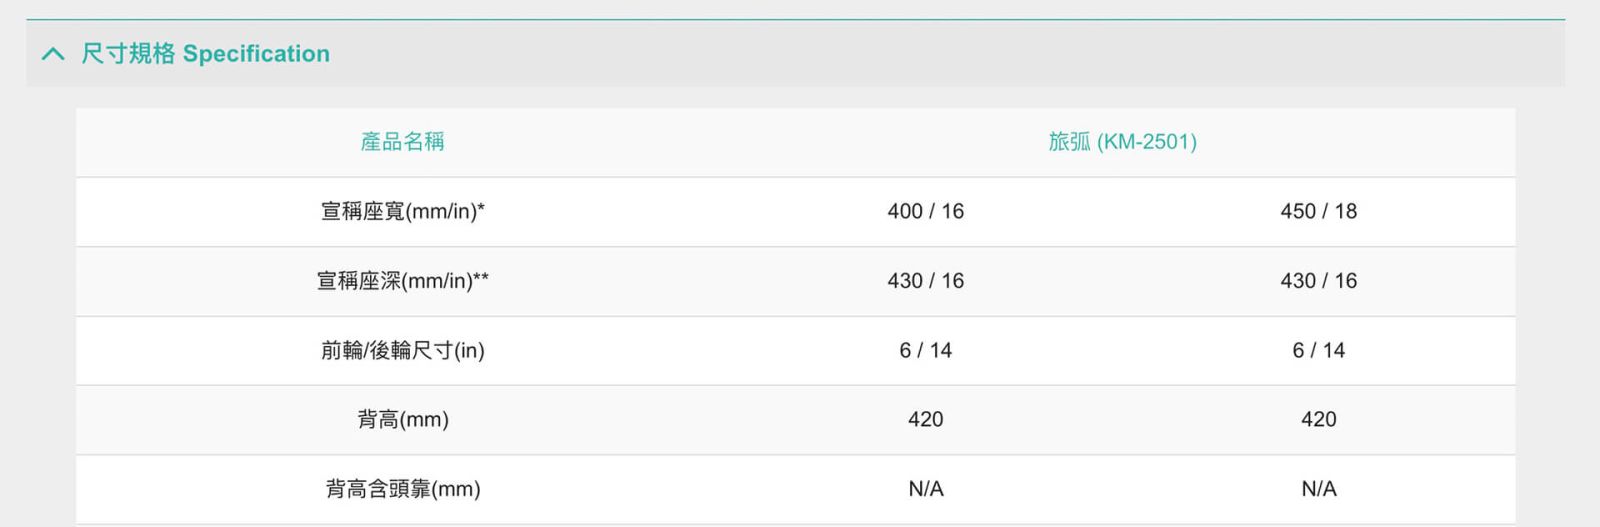The width and height of the screenshot is (1600, 527).
Task: Select the 宣稱座寬(mm/in)* row label
Action: point(402,211)
